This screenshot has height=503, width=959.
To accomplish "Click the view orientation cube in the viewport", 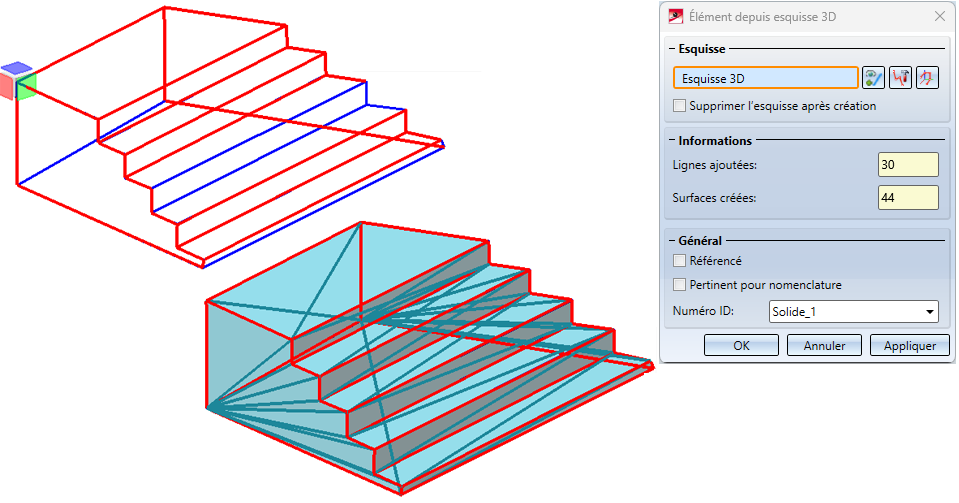I will 18,81.
